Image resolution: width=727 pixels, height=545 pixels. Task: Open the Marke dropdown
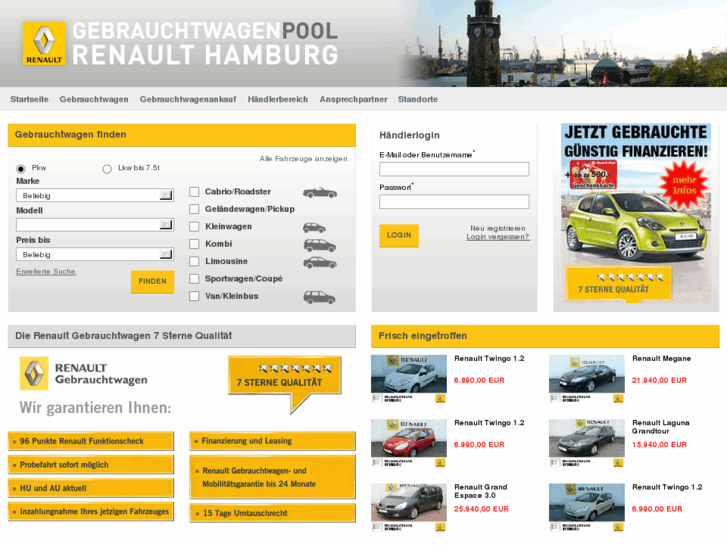click(x=95, y=195)
